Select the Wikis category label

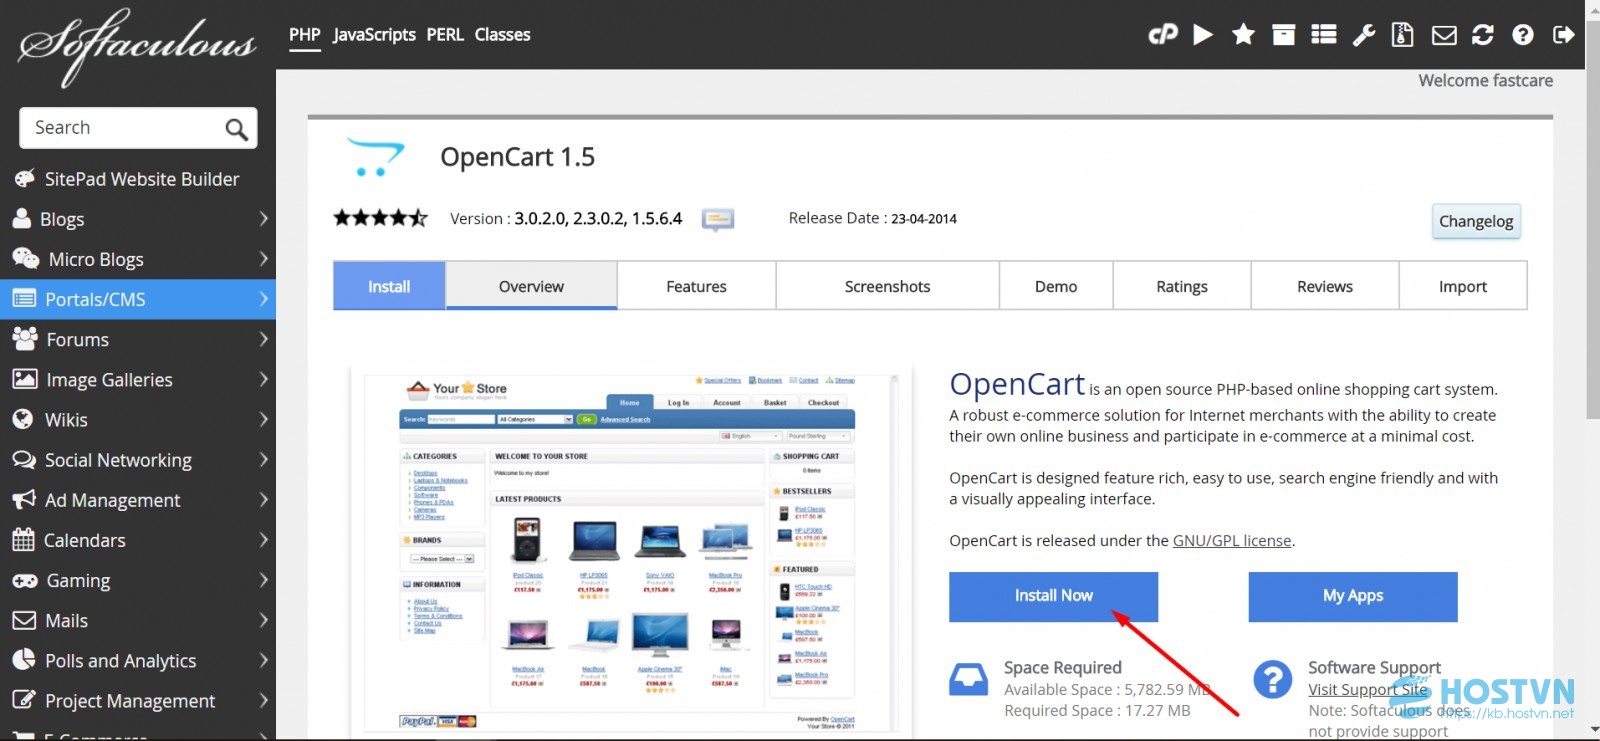click(x=66, y=420)
